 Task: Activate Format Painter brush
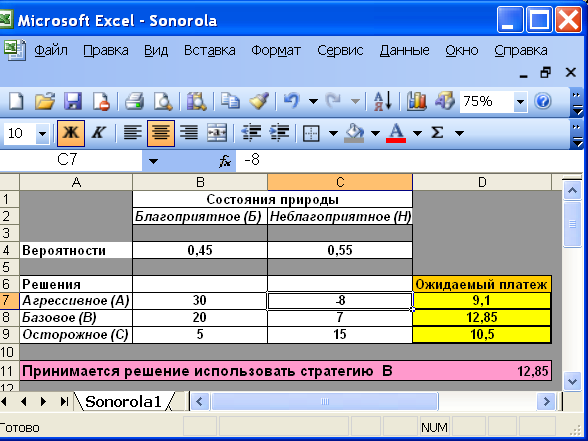click(259, 101)
